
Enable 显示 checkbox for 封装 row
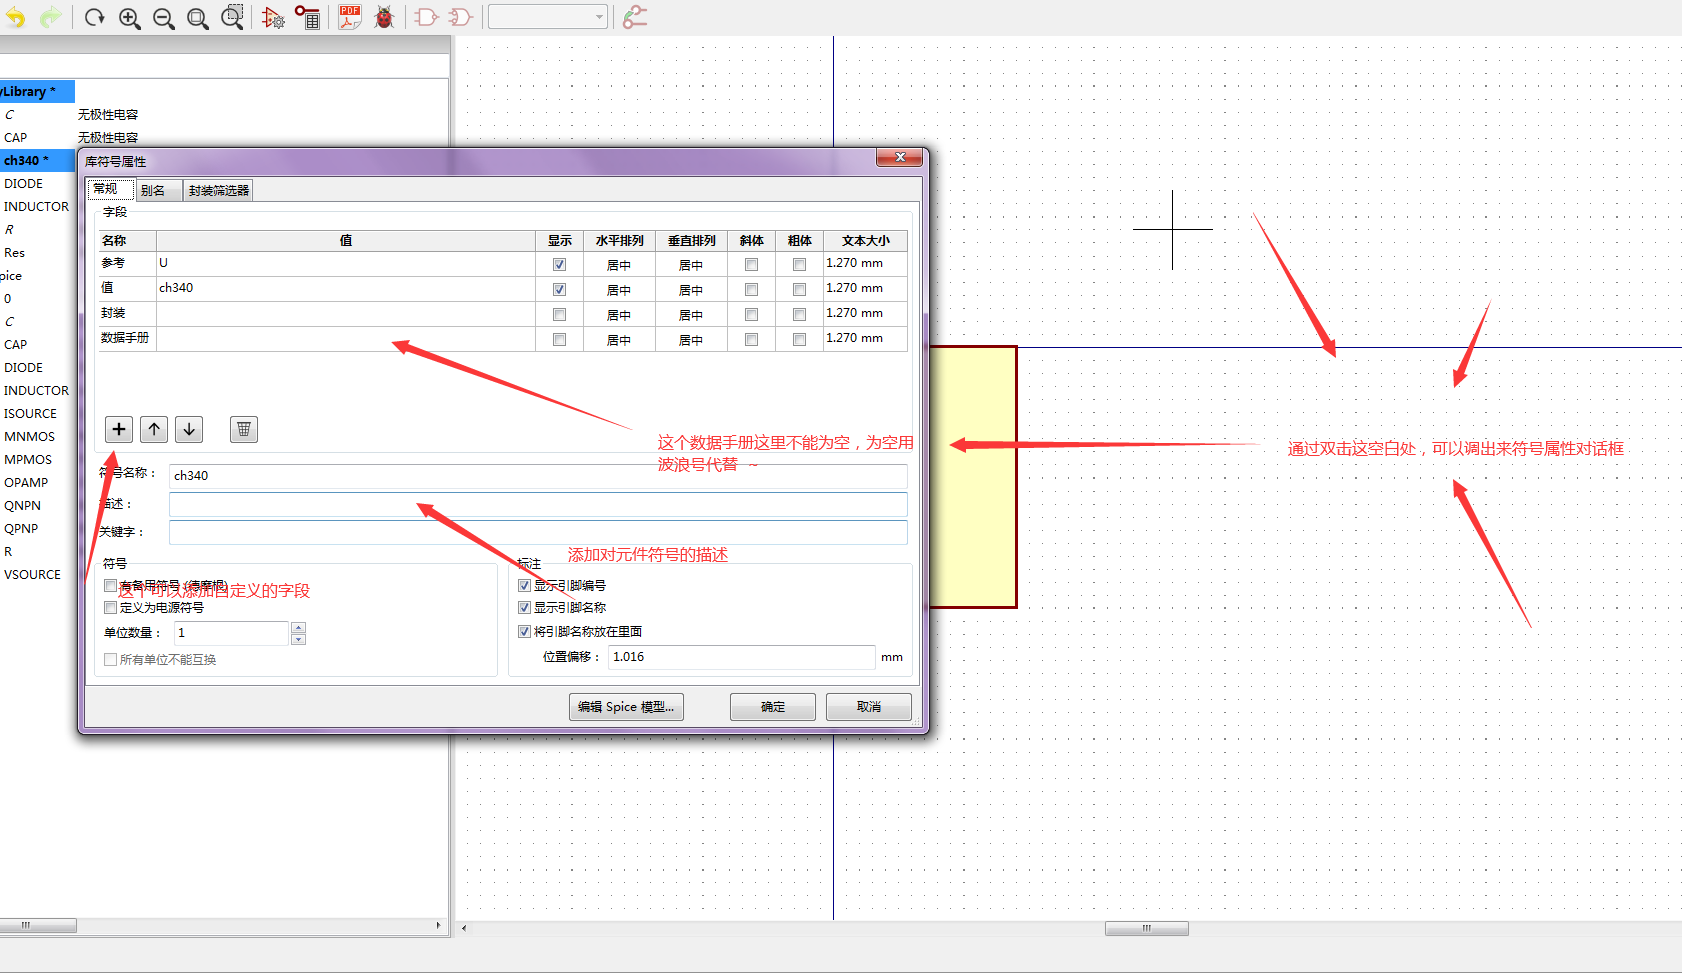coord(559,315)
